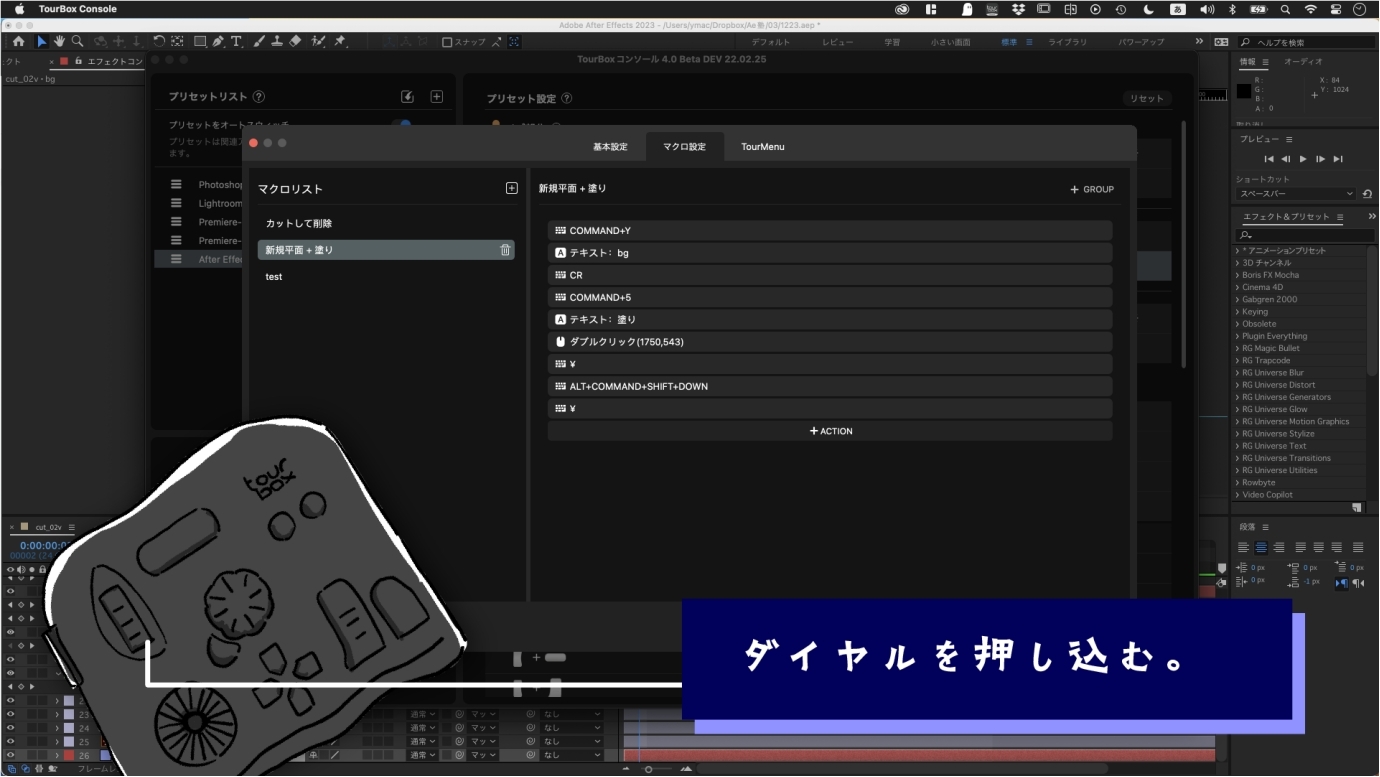Select the Zoom magnifier tool
1380x777 pixels.
[x=77, y=42]
